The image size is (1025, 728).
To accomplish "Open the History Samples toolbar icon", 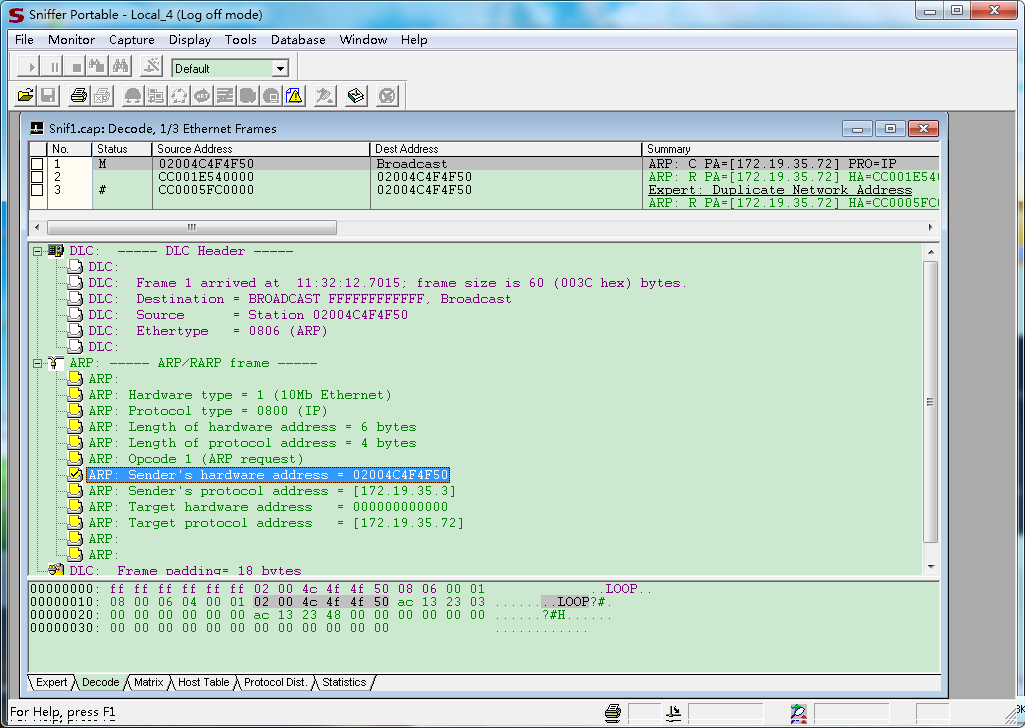I will pyautogui.click(x=225, y=96).
